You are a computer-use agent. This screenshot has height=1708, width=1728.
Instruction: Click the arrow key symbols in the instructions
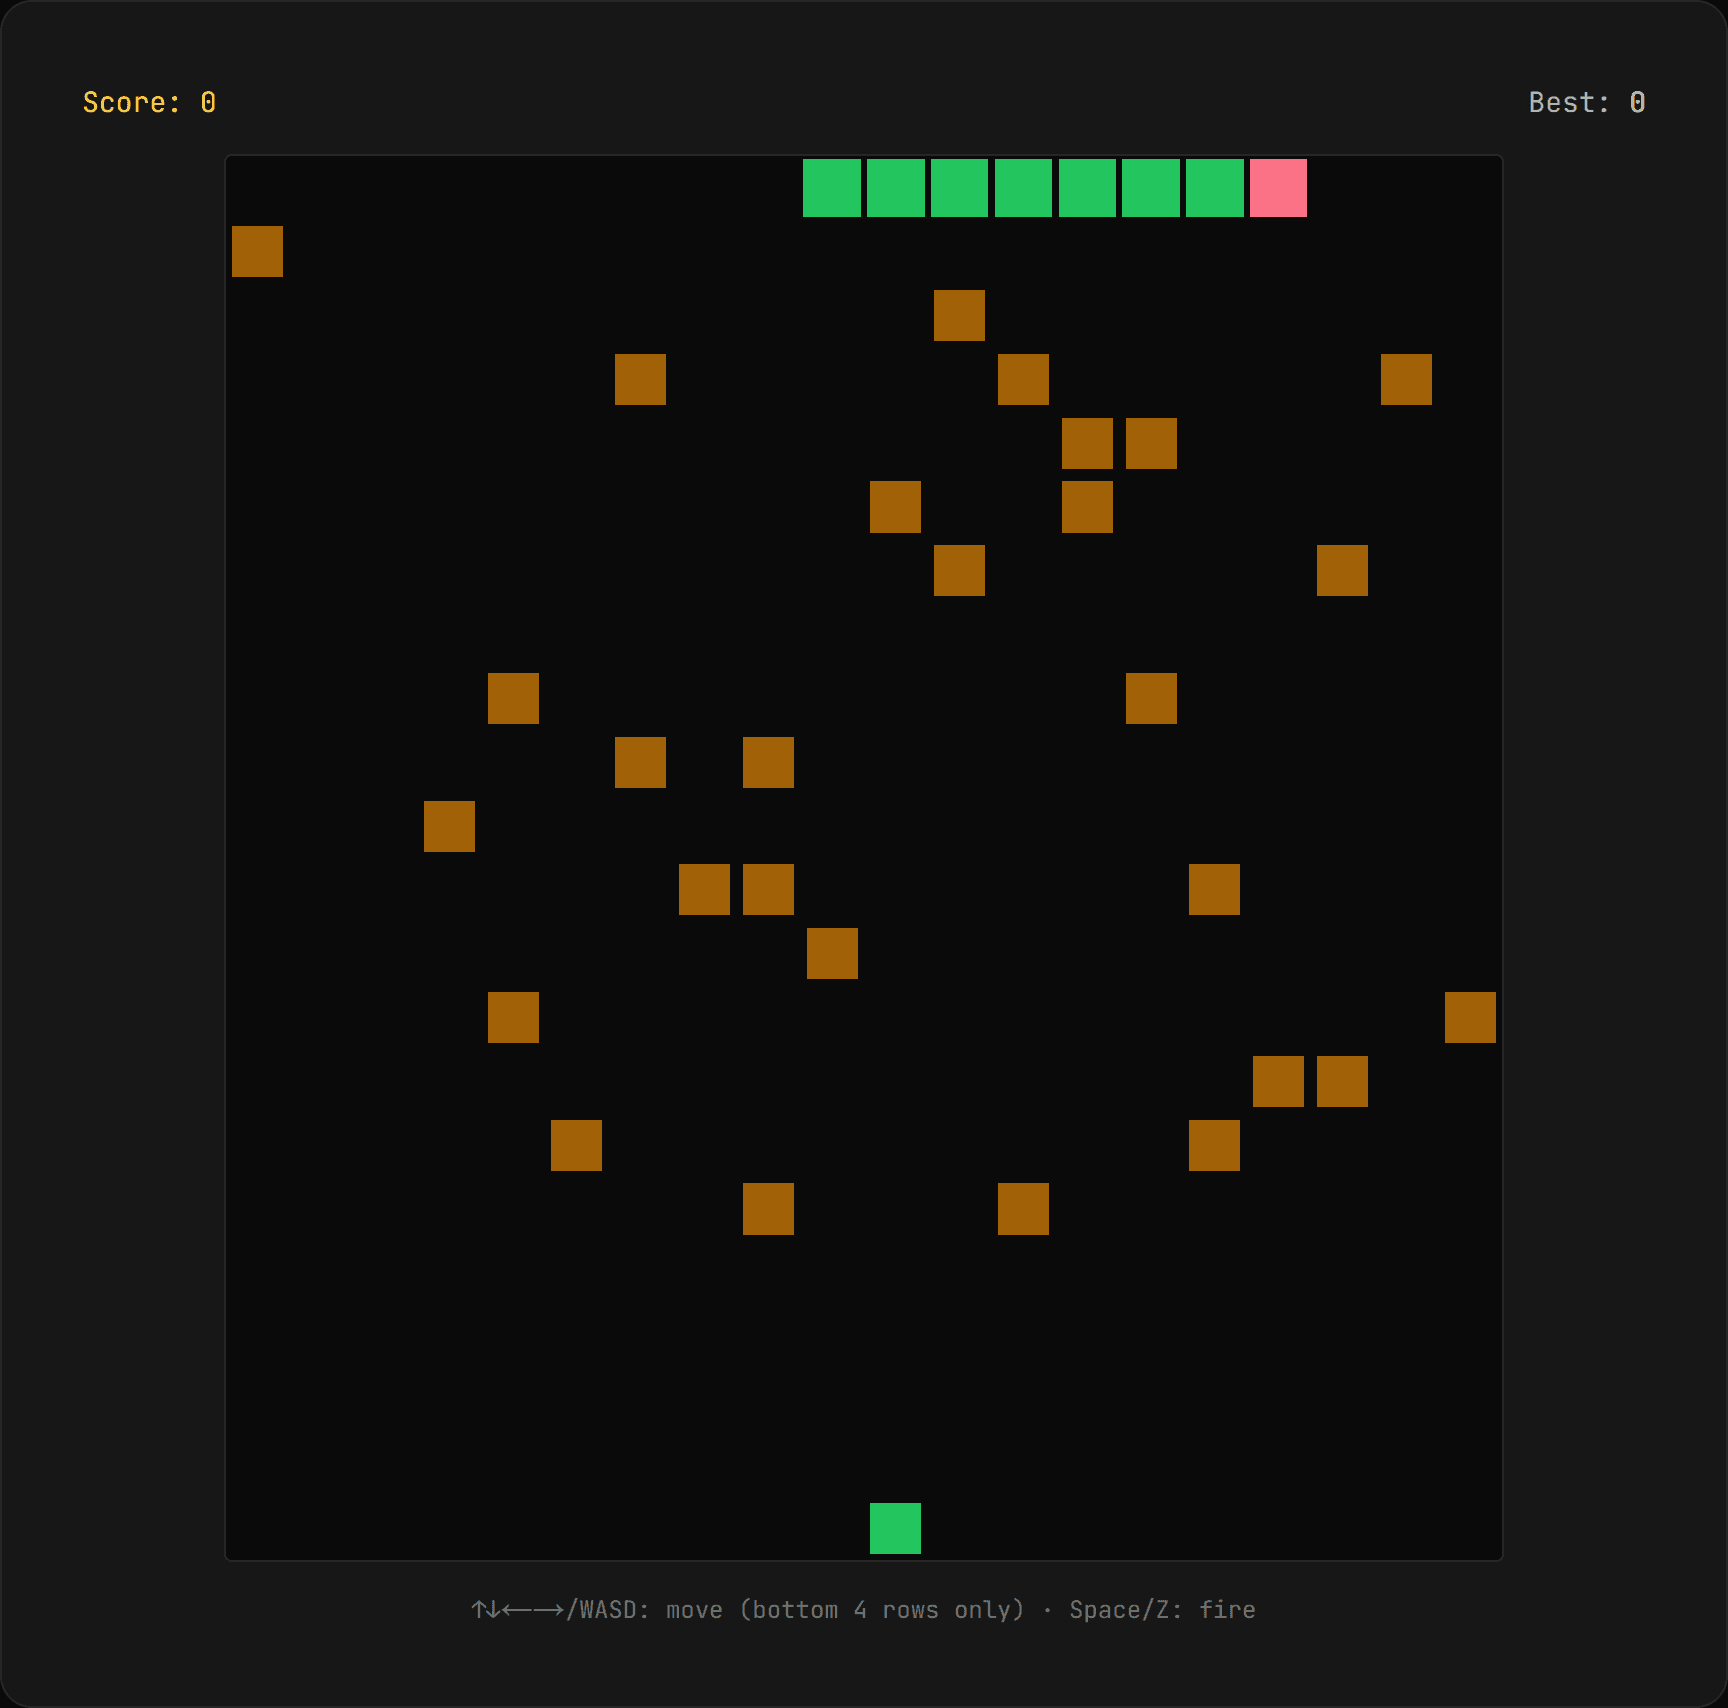pyautogui.click(x=517, y=1610)
